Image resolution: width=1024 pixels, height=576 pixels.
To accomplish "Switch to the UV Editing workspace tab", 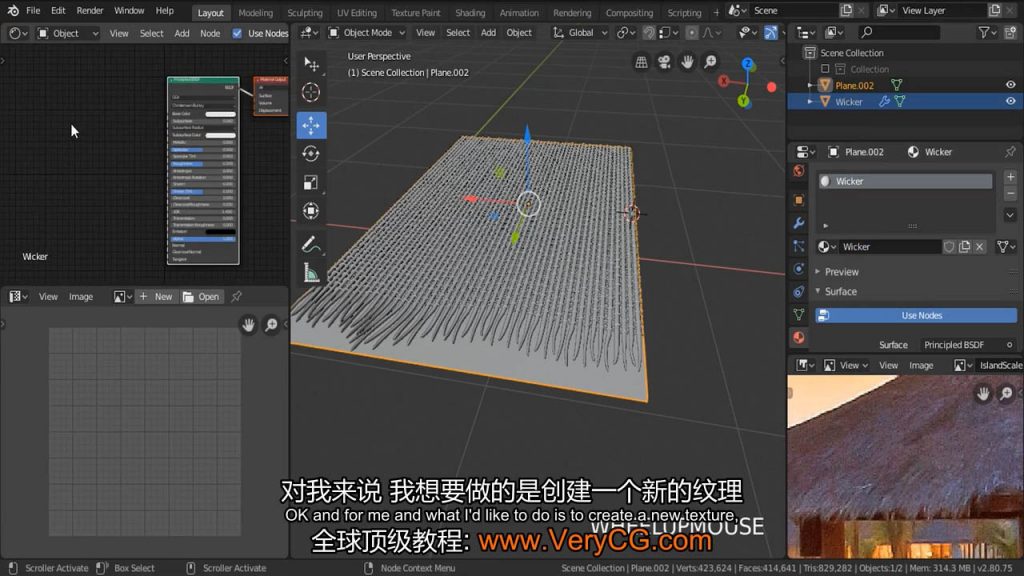I will pos(357,12).
